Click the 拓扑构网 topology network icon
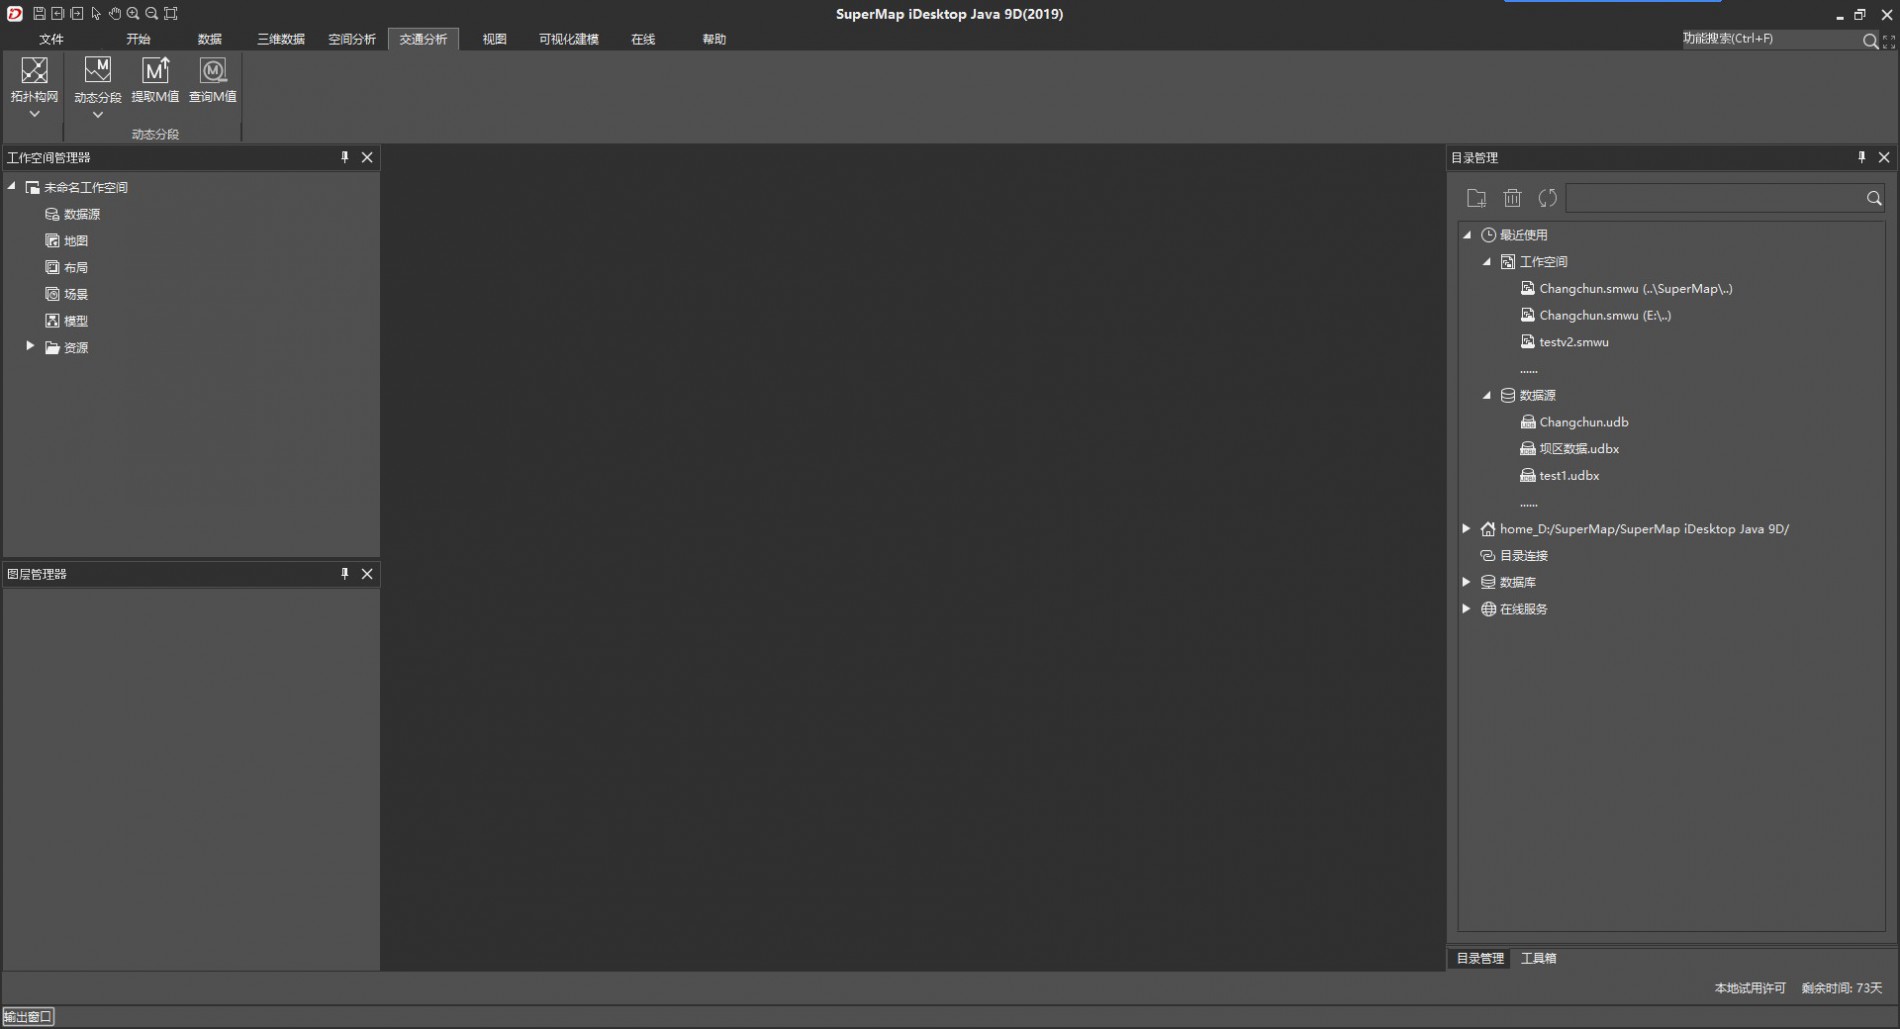Image resolution: width=1900 pixels, height=1029 pixels. click(x=34, y=71)
